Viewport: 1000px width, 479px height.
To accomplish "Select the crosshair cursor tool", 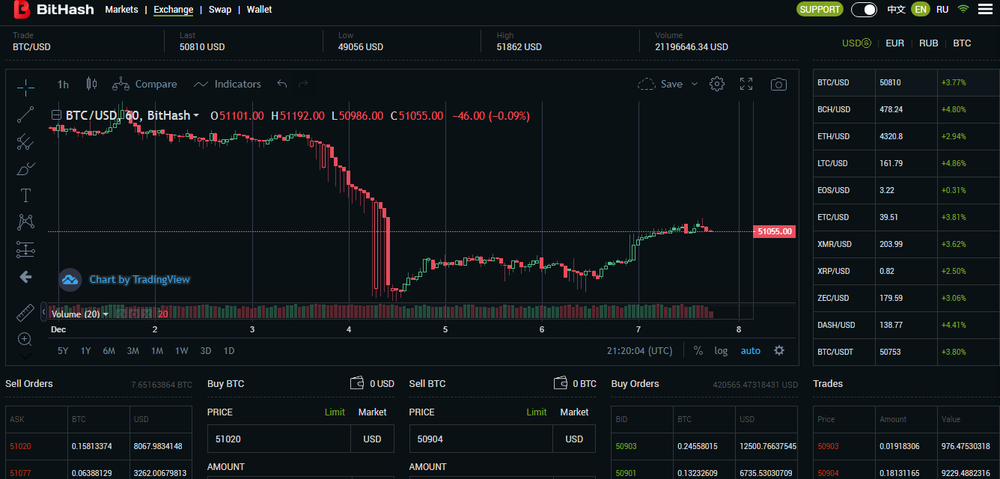I will pyautogui.click(x=26, y=86).
